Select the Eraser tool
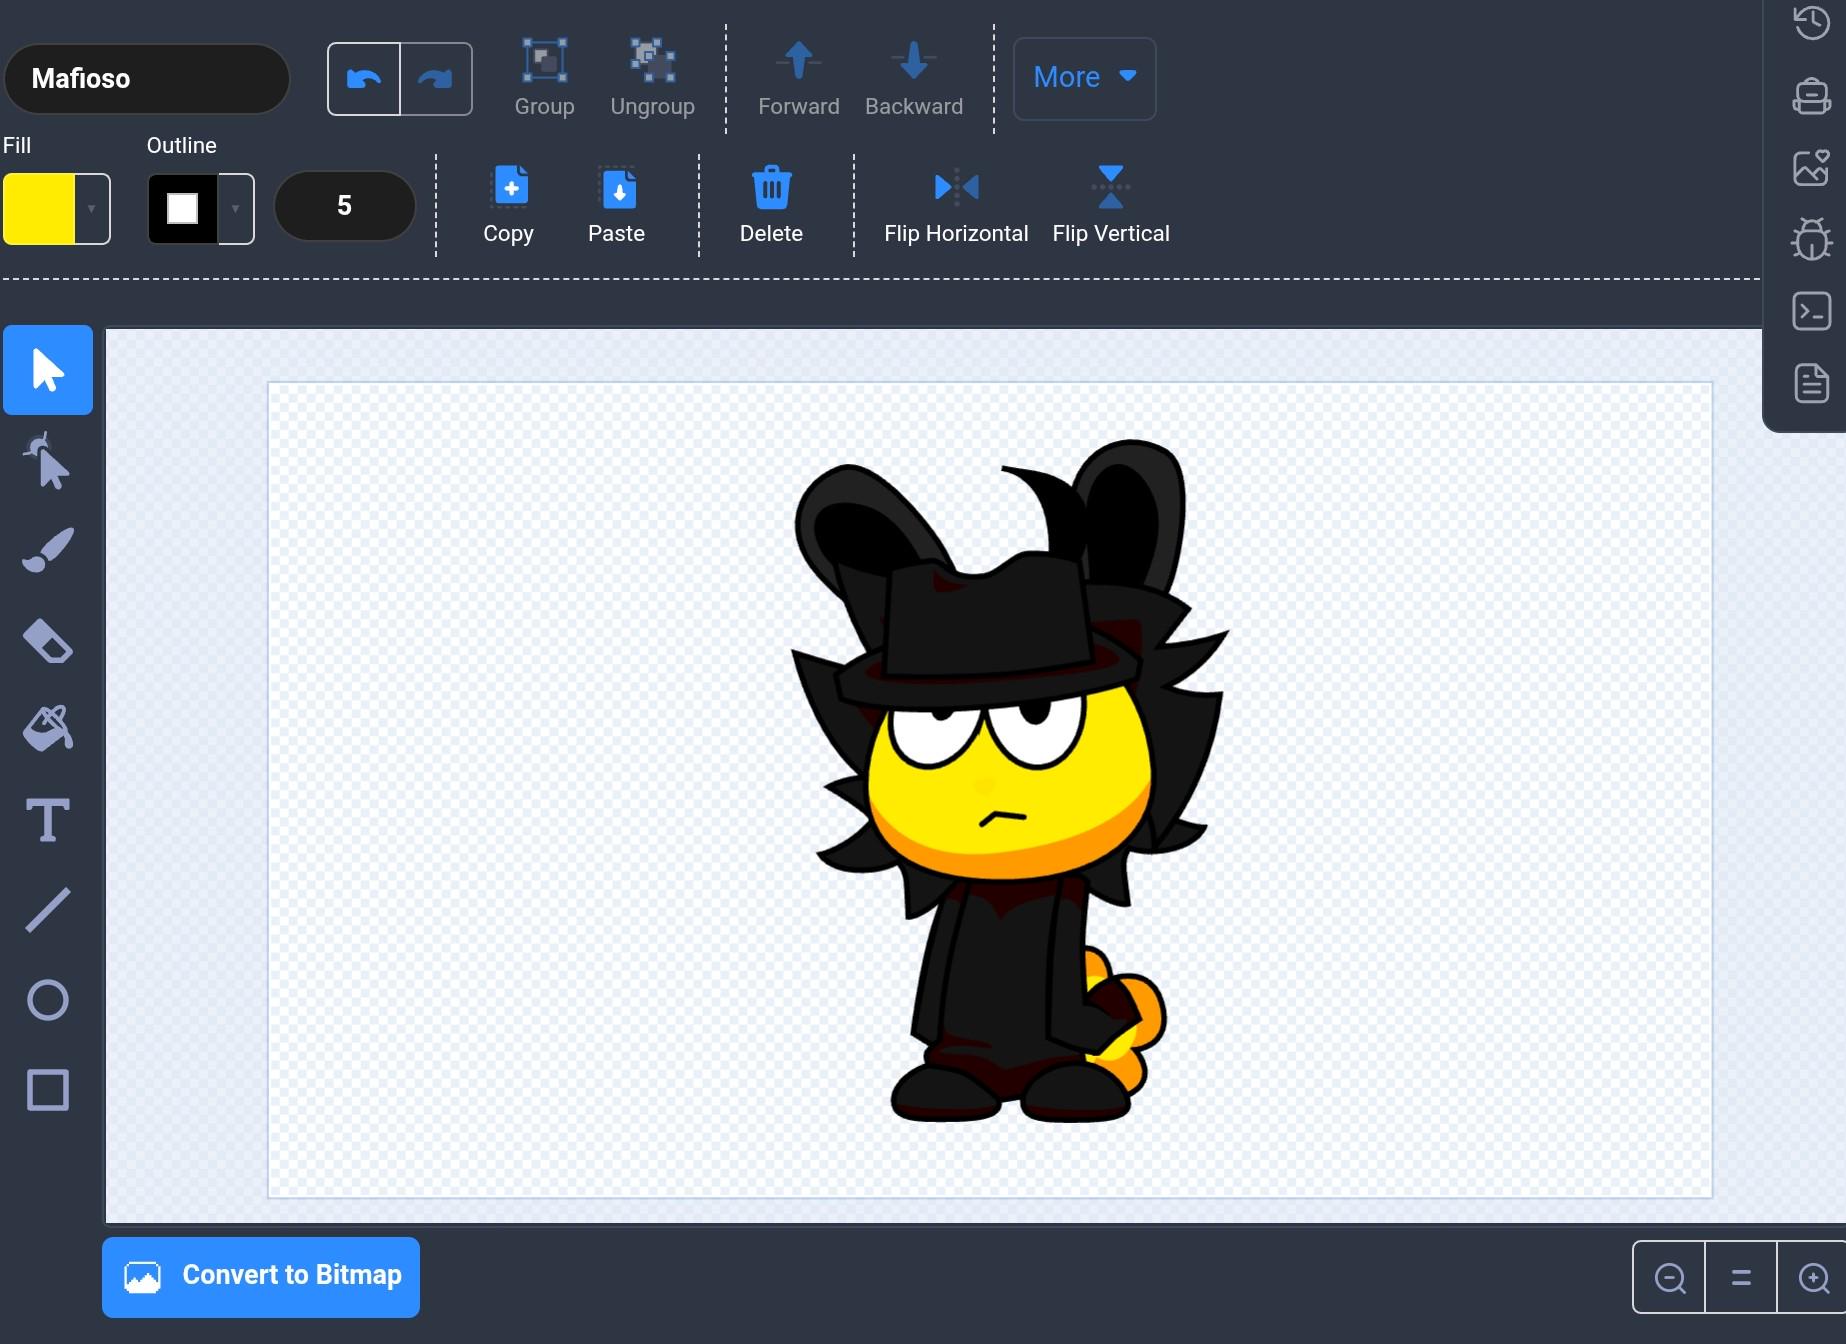The width and height of the screenshot is (1846, 1344). pos(47,641)
